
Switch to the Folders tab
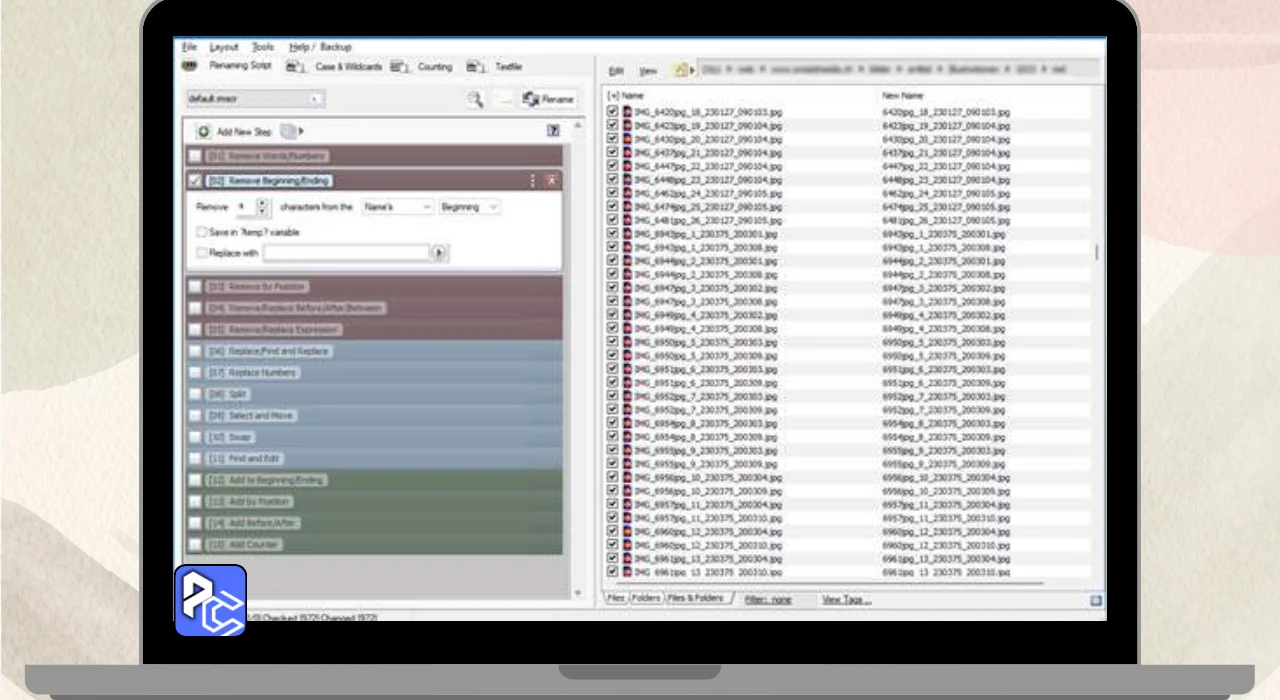coord(645,598)
